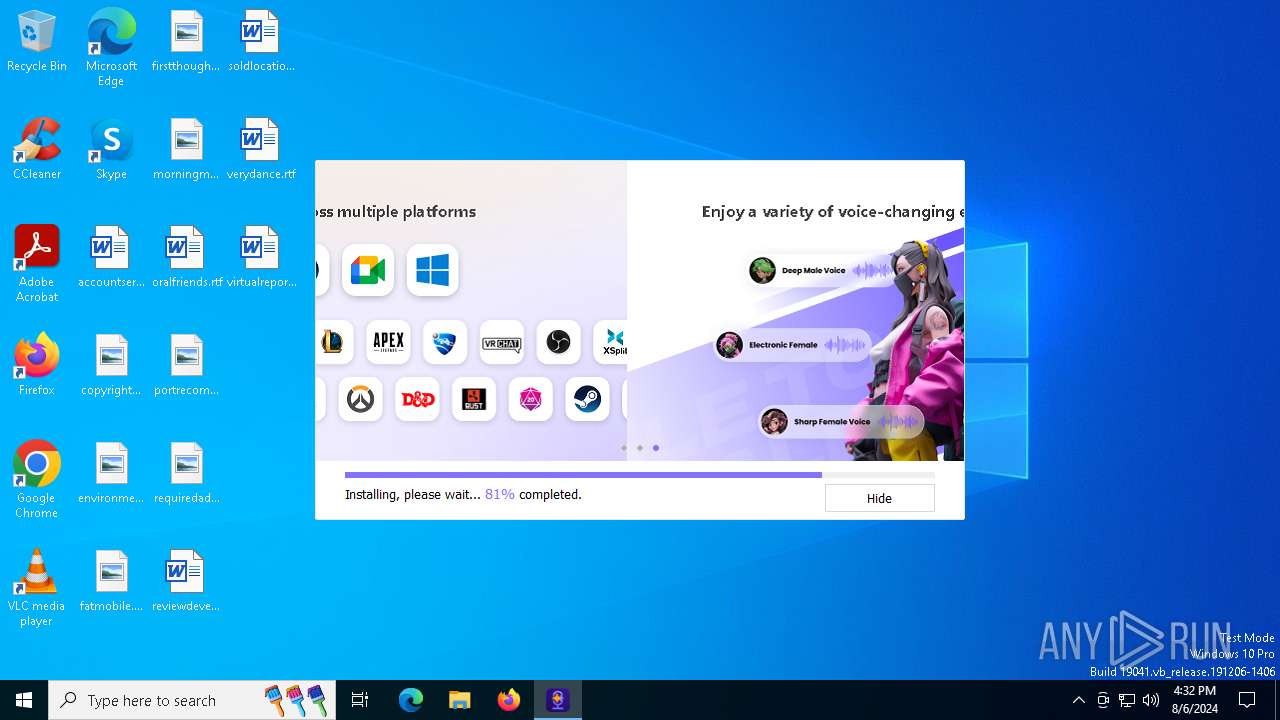The width and height of the screenshot is (1280, 720).
Task: Click the Apex Legends icon
Action: tap(388, 343)
